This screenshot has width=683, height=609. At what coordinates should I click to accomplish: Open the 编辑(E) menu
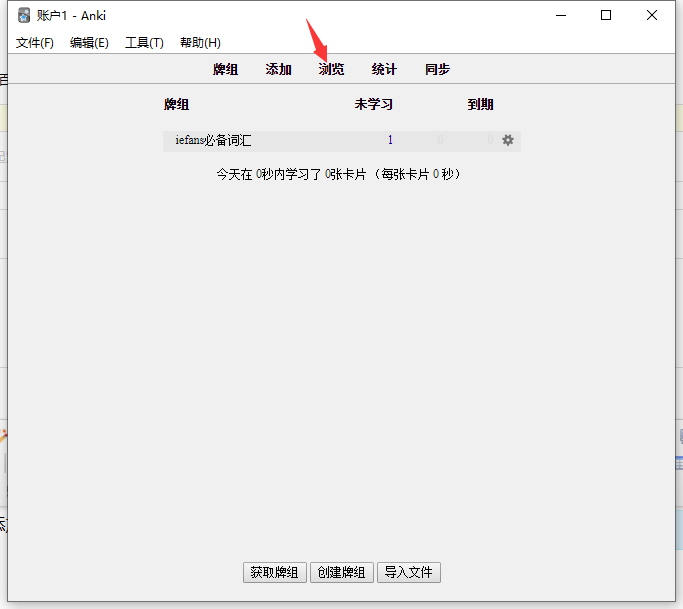click(x=89, y=43)
